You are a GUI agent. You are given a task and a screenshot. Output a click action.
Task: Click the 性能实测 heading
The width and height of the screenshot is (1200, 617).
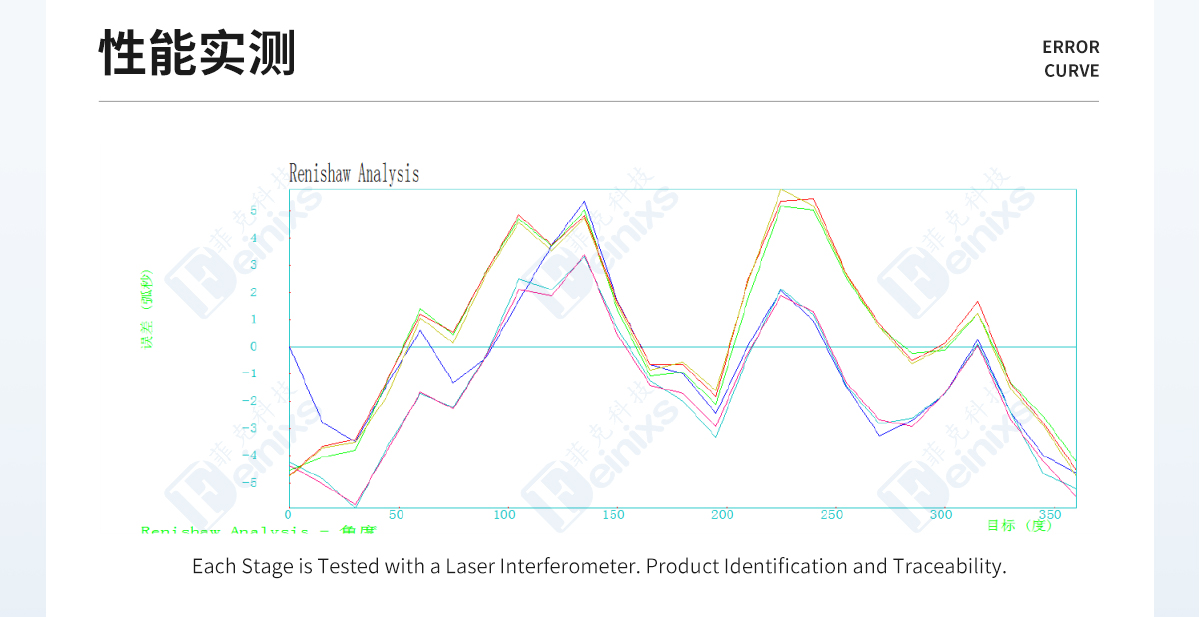coord(197,53)
